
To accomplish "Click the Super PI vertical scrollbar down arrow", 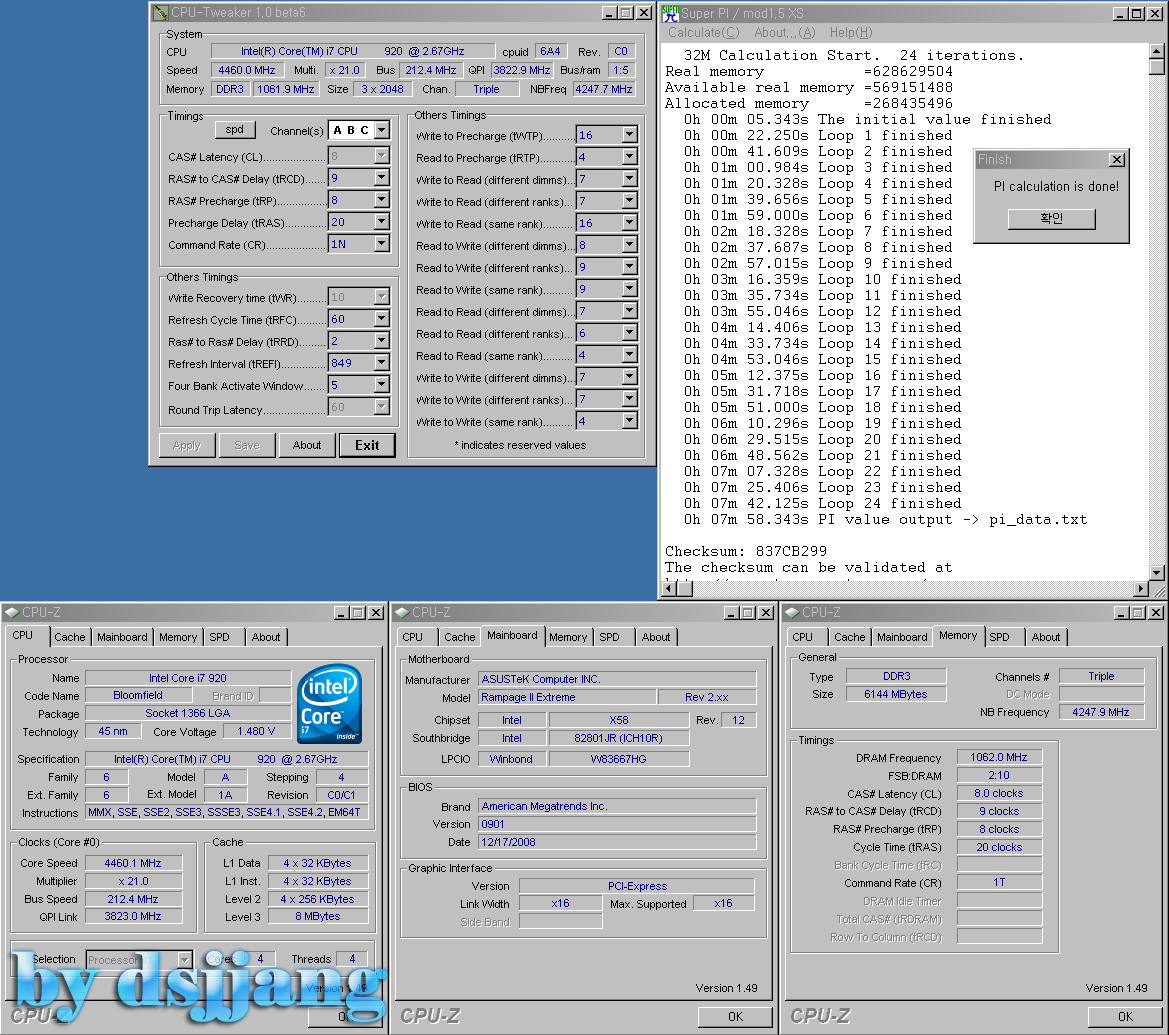I will point(1156,573).
